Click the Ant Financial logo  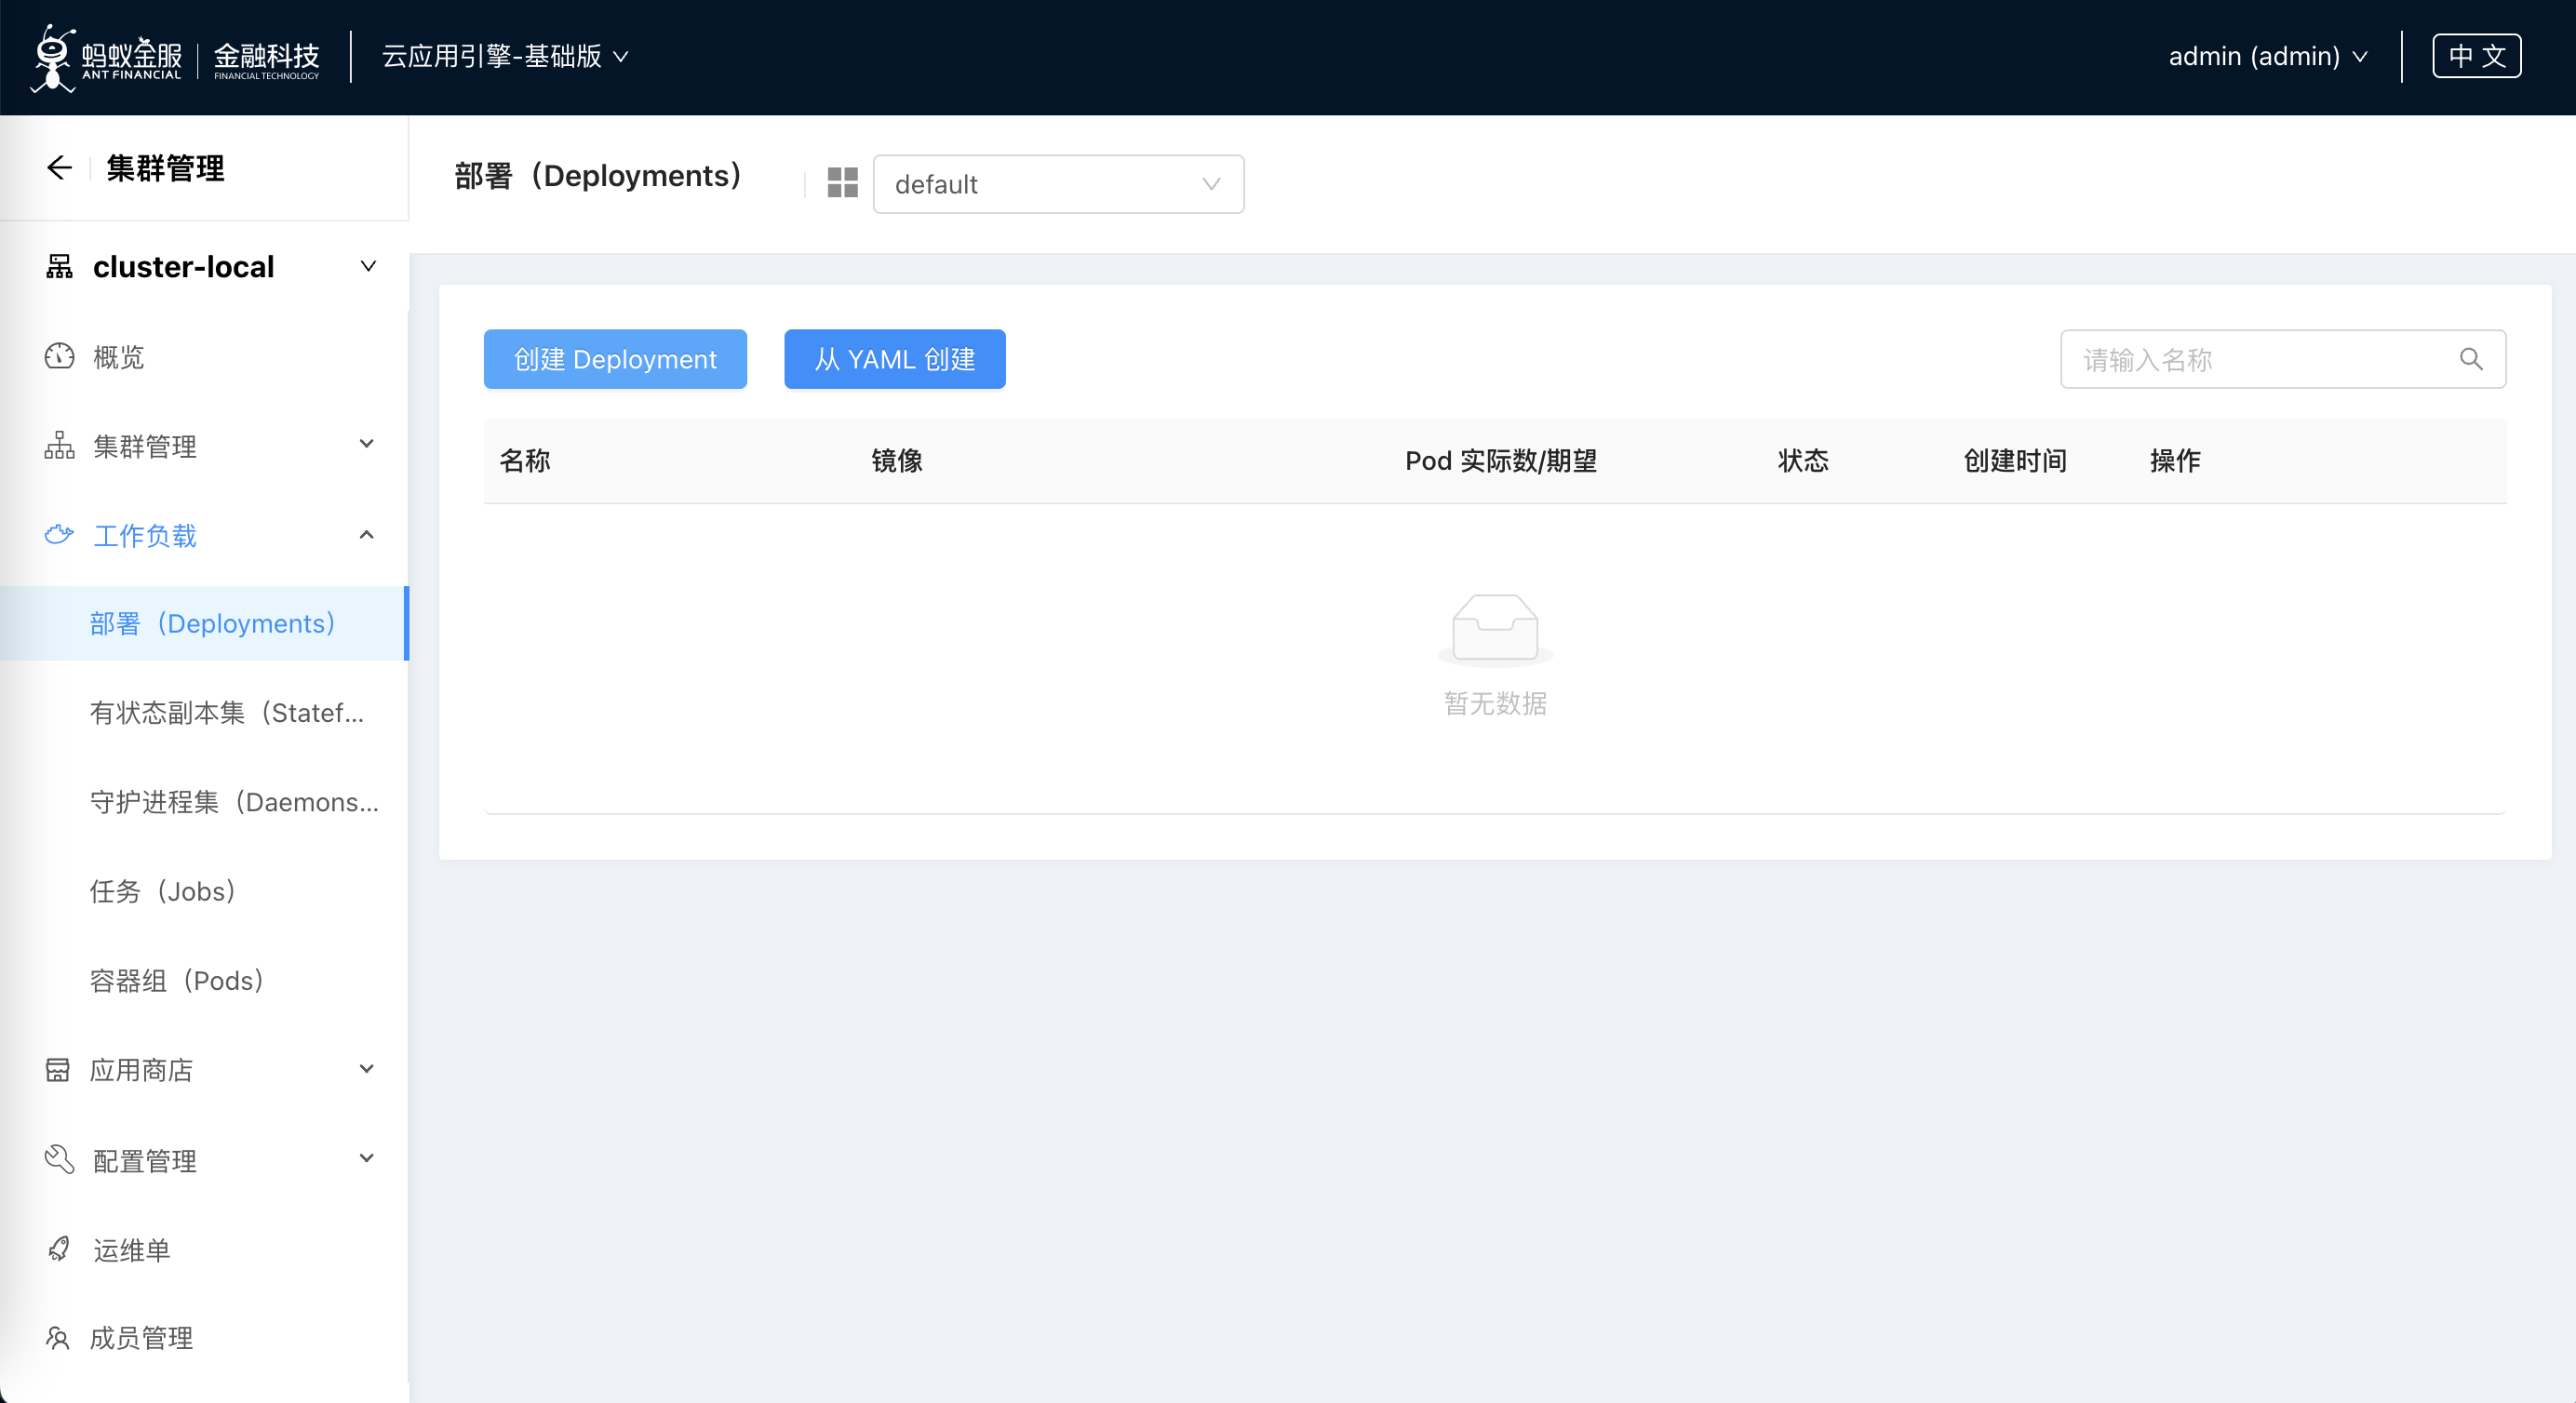point(106,57)
